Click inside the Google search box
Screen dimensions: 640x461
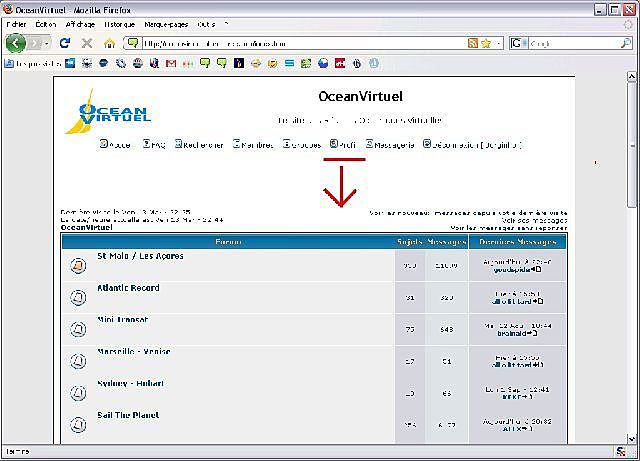[x=575, y=43]
